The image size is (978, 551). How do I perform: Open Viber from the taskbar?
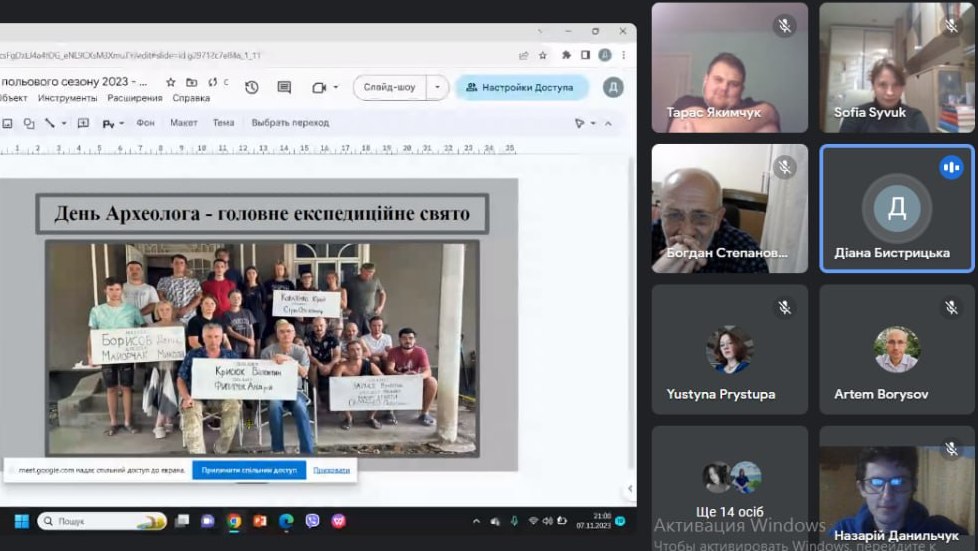point(312,521)
